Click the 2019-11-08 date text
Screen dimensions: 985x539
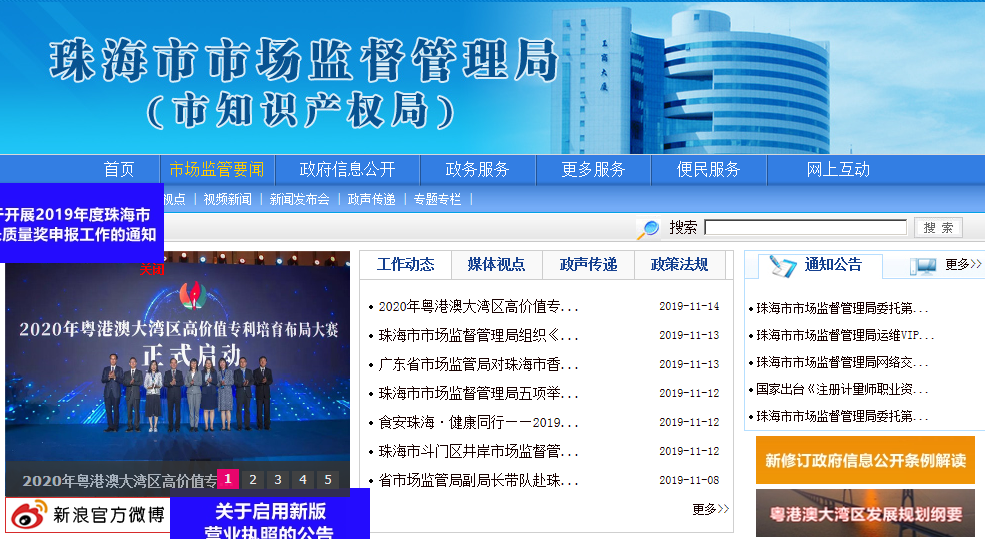[x=689, y=480]
